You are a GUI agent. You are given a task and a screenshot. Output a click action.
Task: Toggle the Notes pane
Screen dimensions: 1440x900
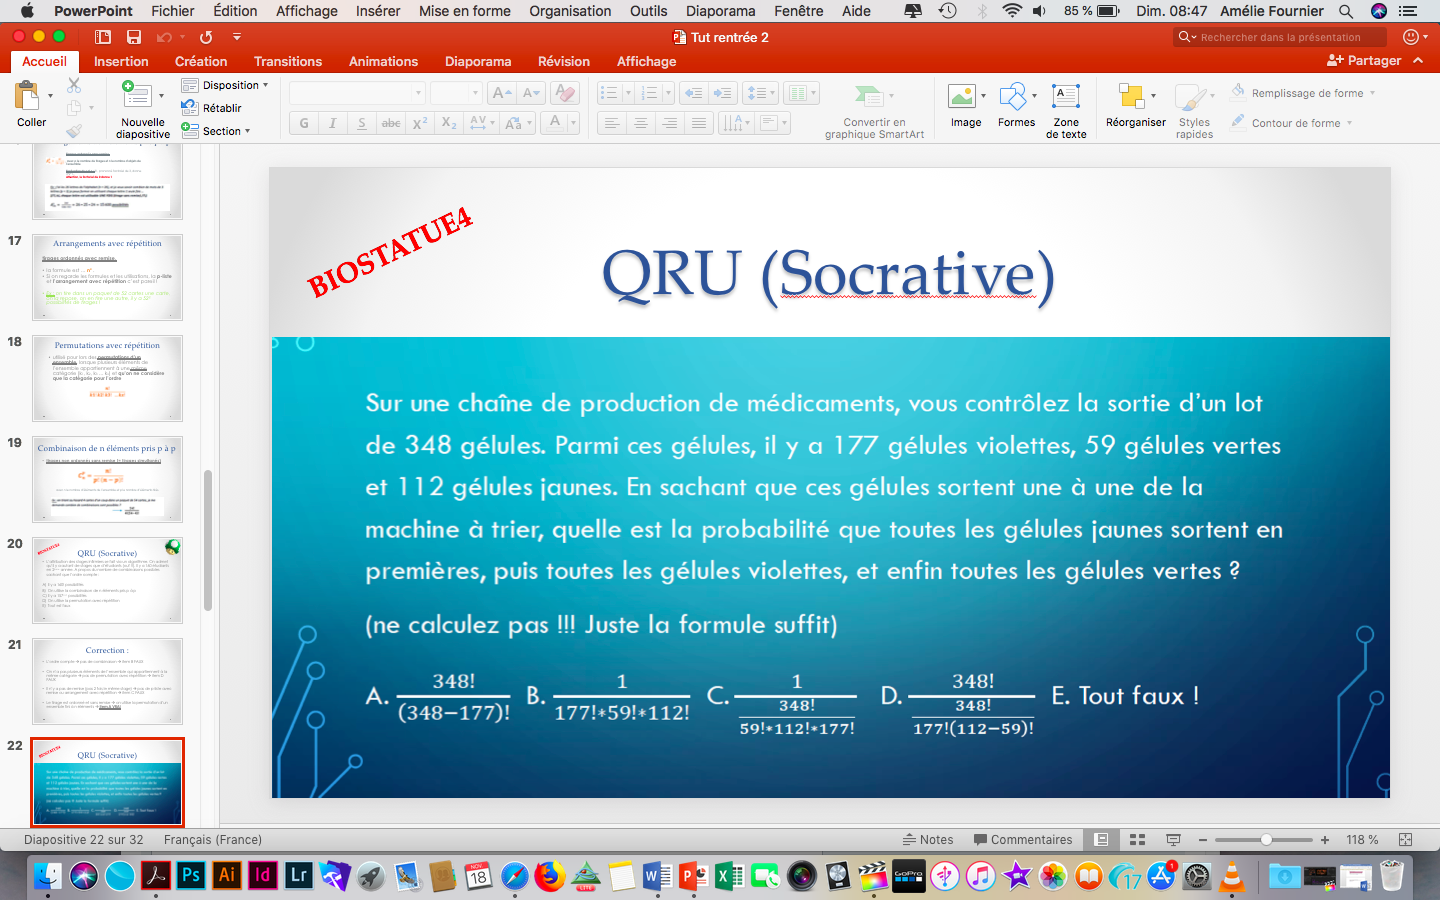tap(927, 840)
